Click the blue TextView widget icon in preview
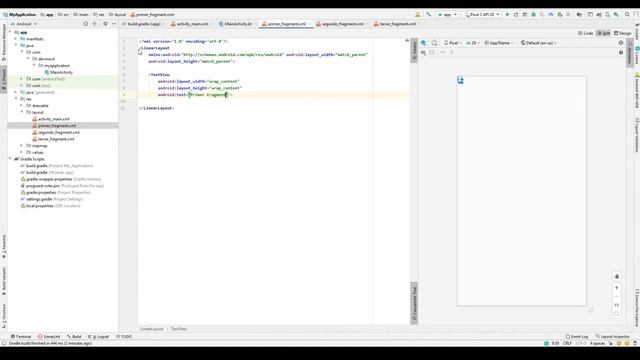This screenshot has height=360, width=640. 460,80
